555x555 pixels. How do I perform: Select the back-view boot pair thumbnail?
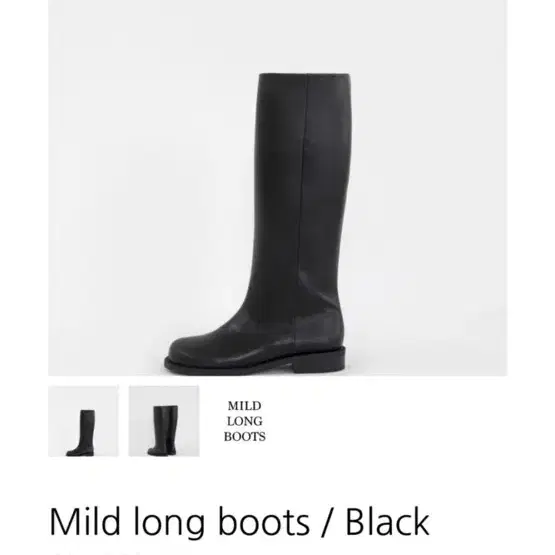[x=164, y=421]
